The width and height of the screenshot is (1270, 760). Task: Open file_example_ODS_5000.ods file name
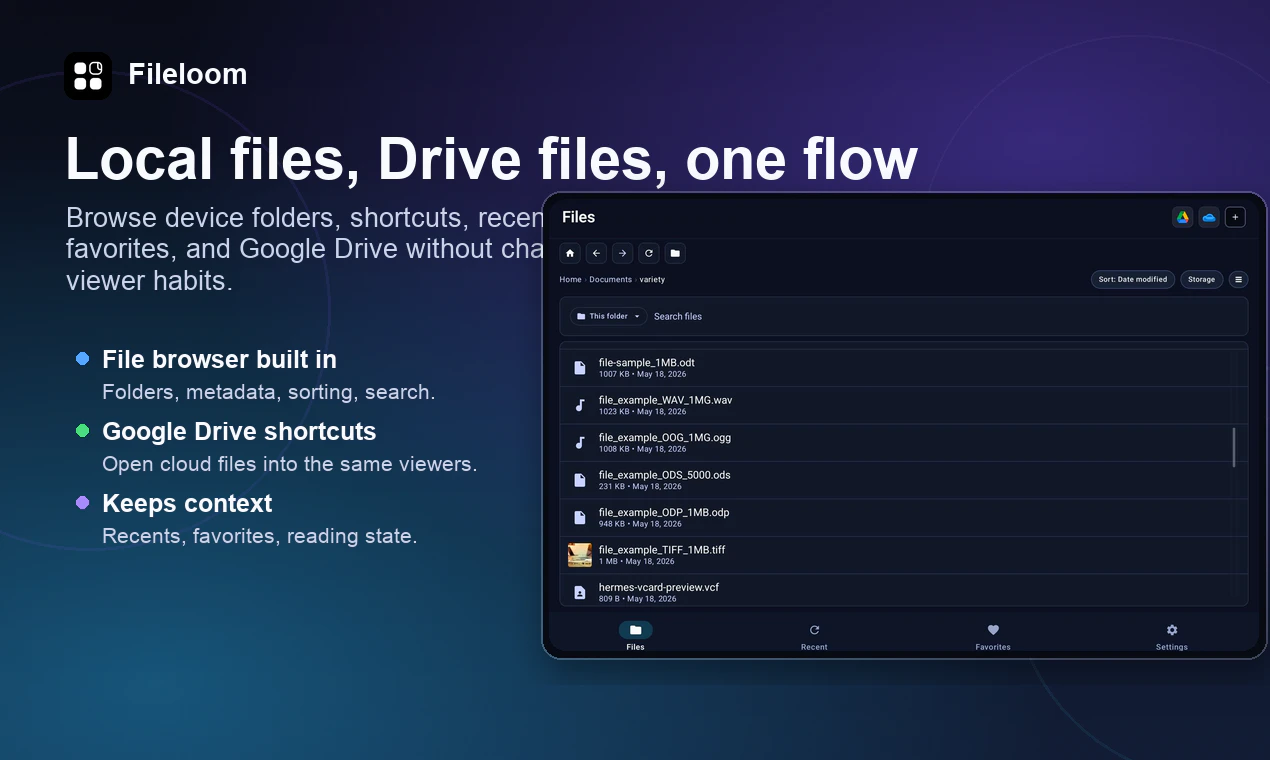[x=664, y=475]
